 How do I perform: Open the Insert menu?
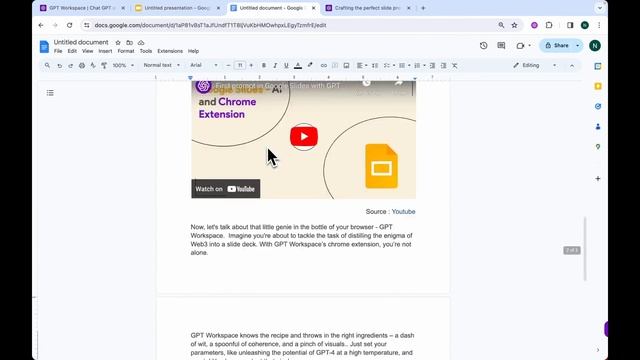(105, 51)
